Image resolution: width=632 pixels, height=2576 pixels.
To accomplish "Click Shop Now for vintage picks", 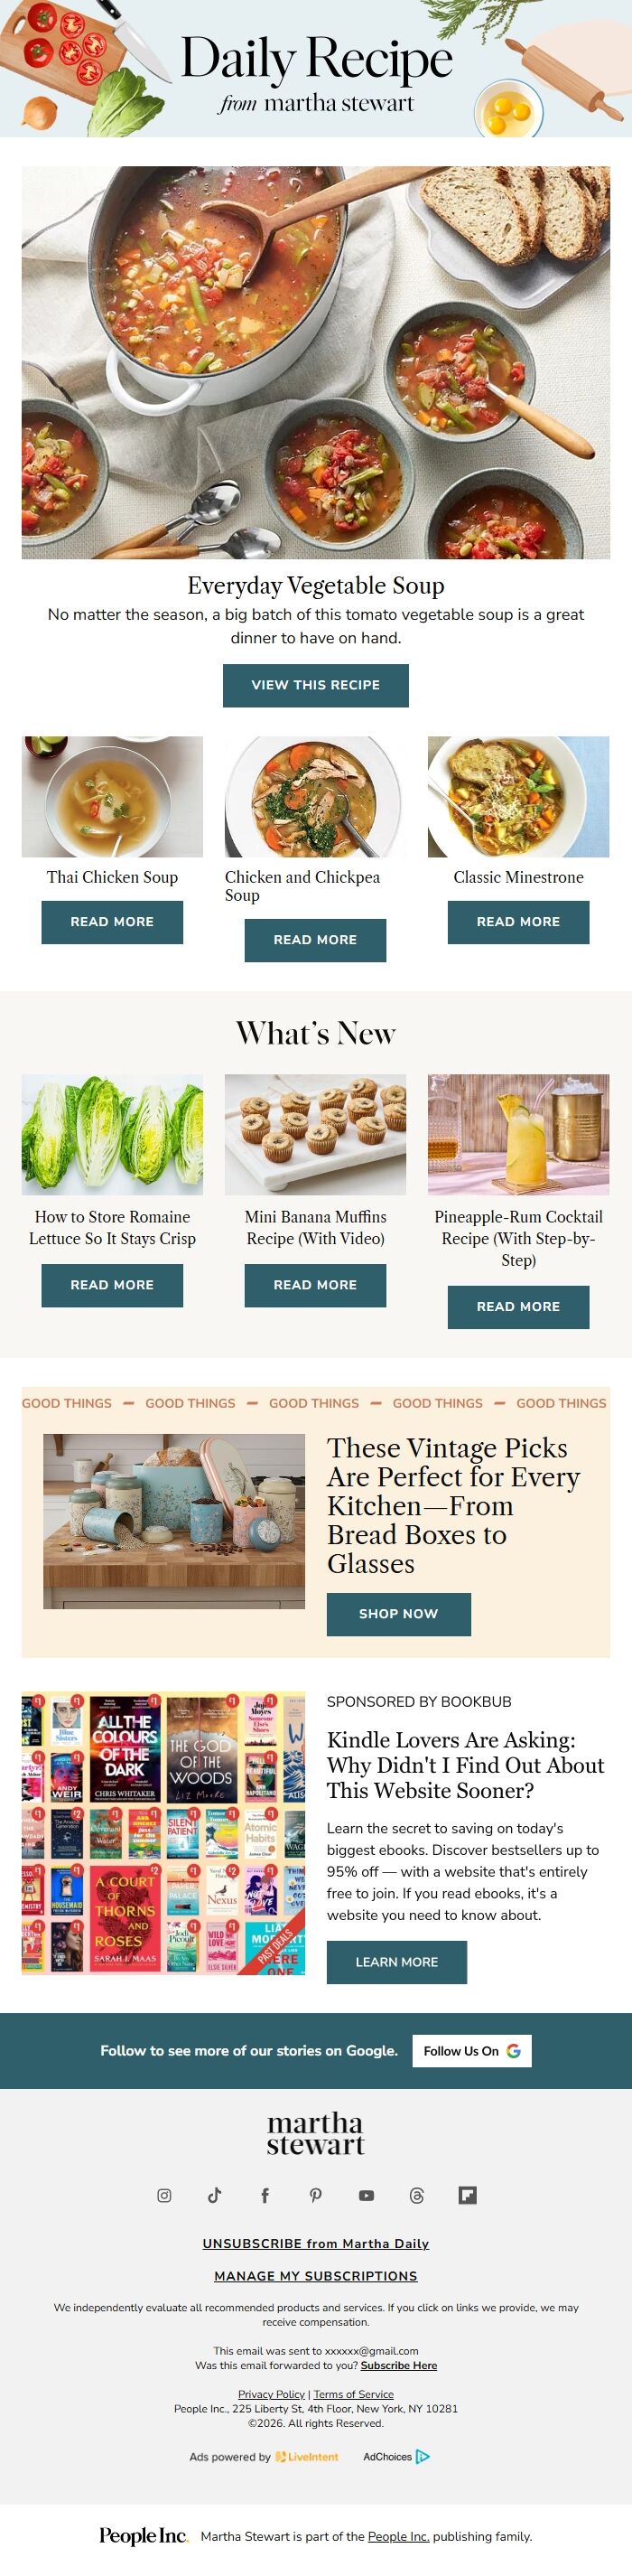I will coord(399,1613).
